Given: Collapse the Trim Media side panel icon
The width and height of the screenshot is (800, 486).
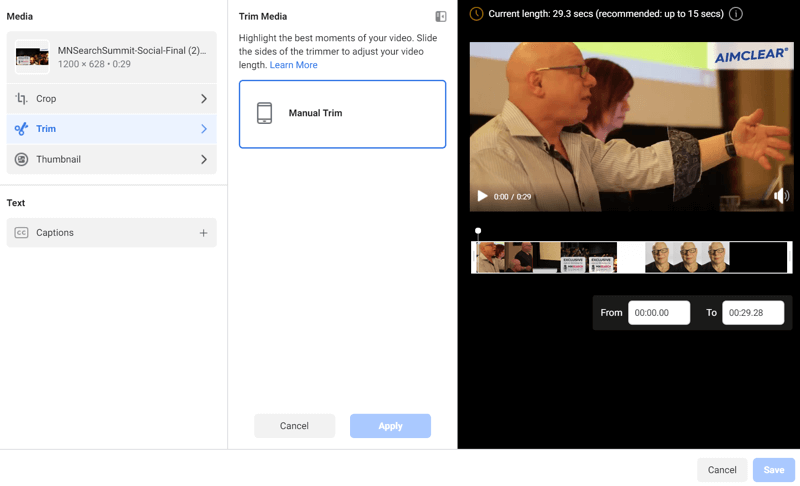Looking at the screenshot, I should click(x=440, y=17).
